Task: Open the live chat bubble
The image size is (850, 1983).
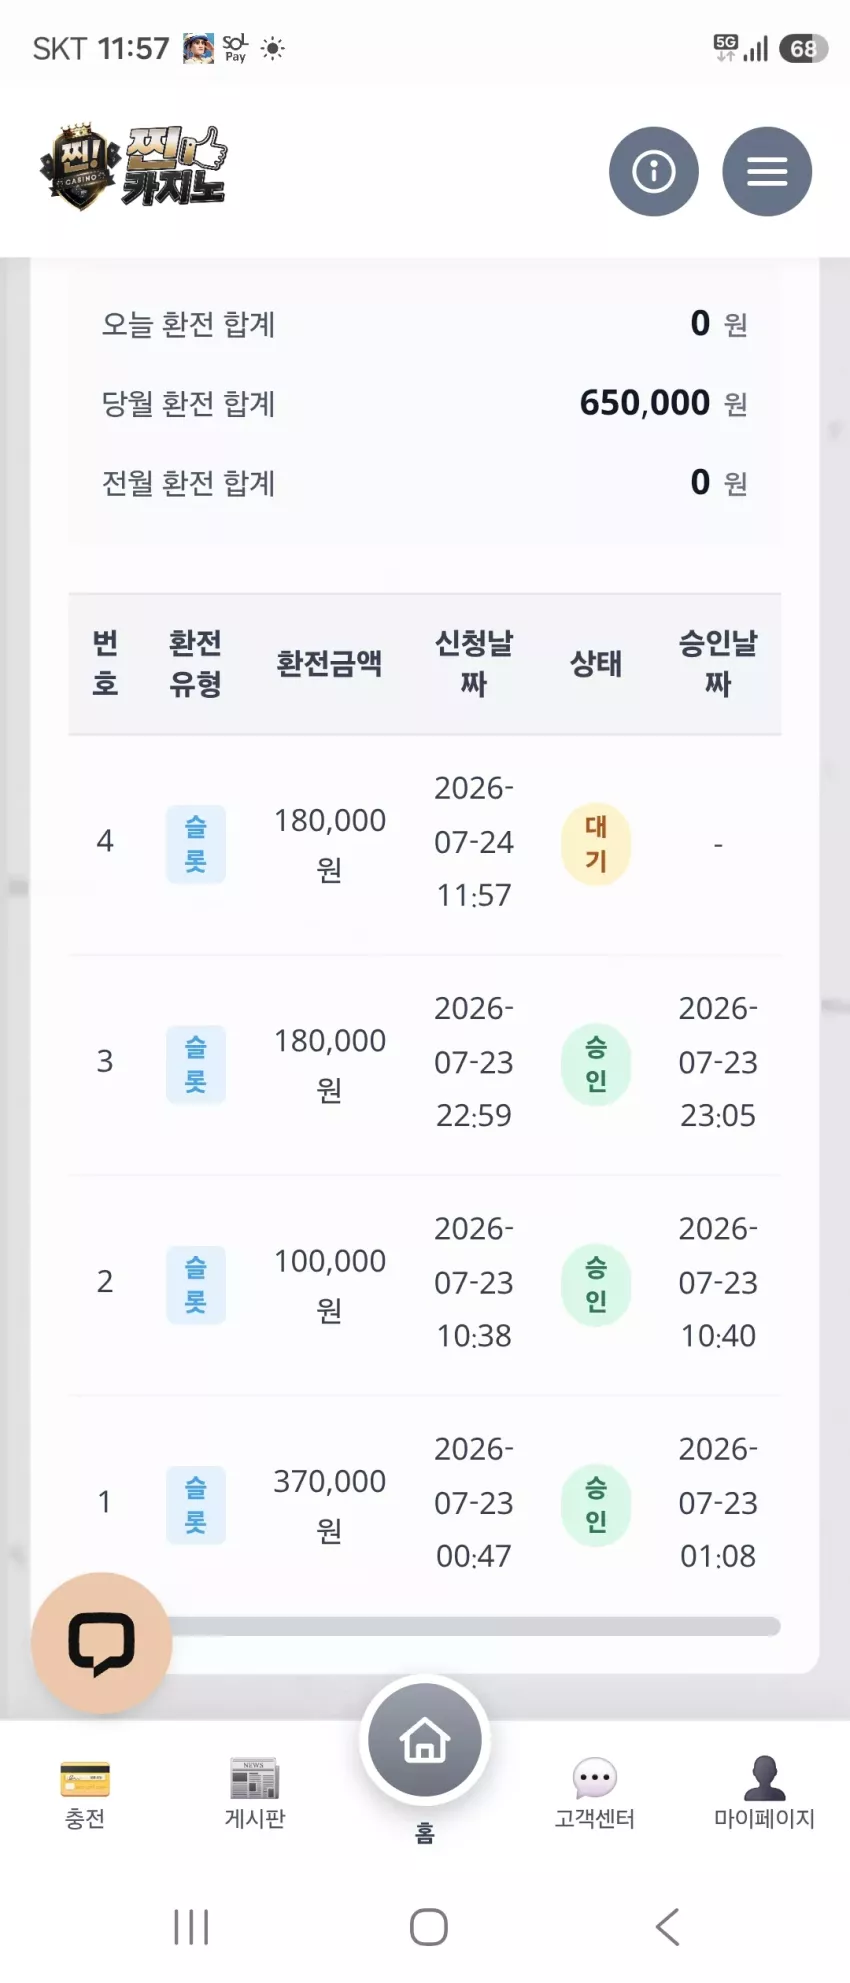Action: click(x=101, y=1643)
